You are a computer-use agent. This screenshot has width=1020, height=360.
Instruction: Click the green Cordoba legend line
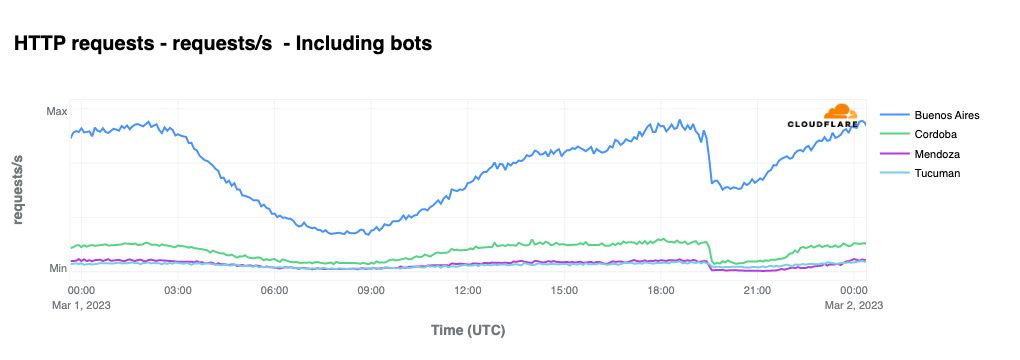pyautogui.click(x=894, y=135)
